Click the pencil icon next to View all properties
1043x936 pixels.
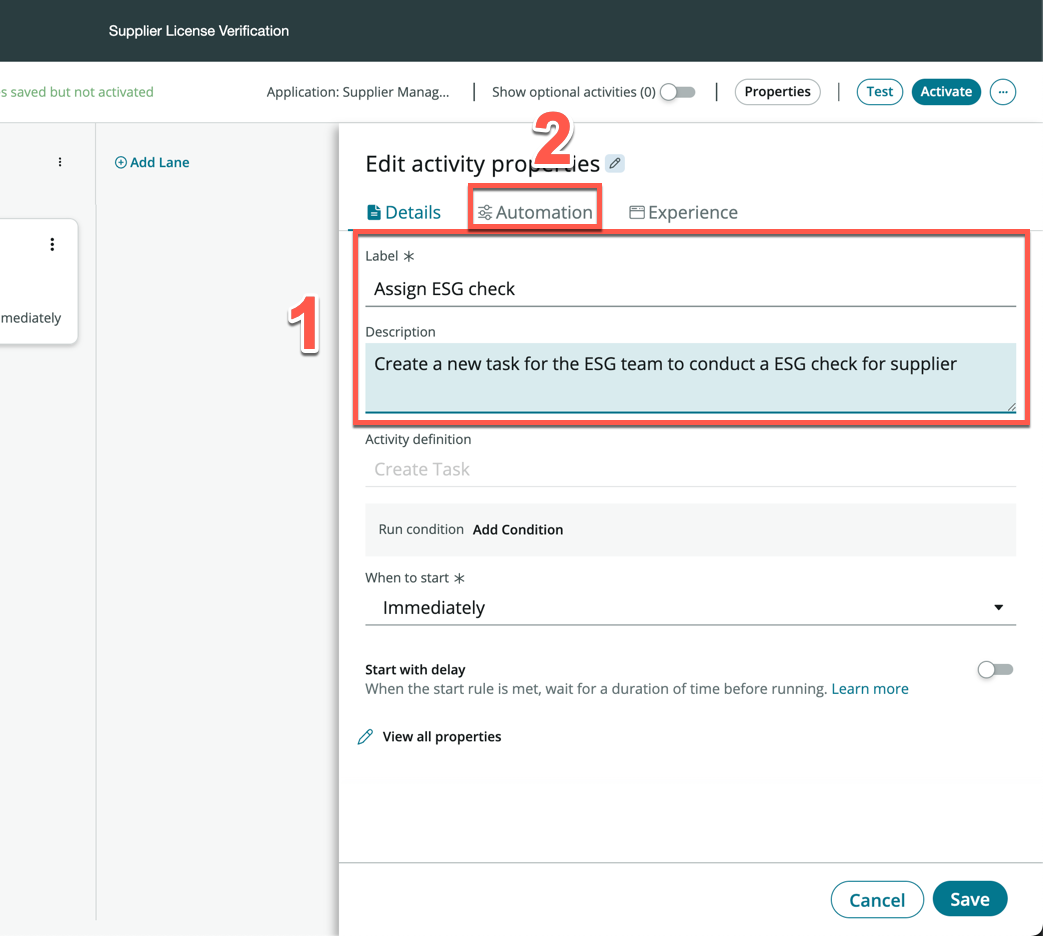[x=366, y=737]
